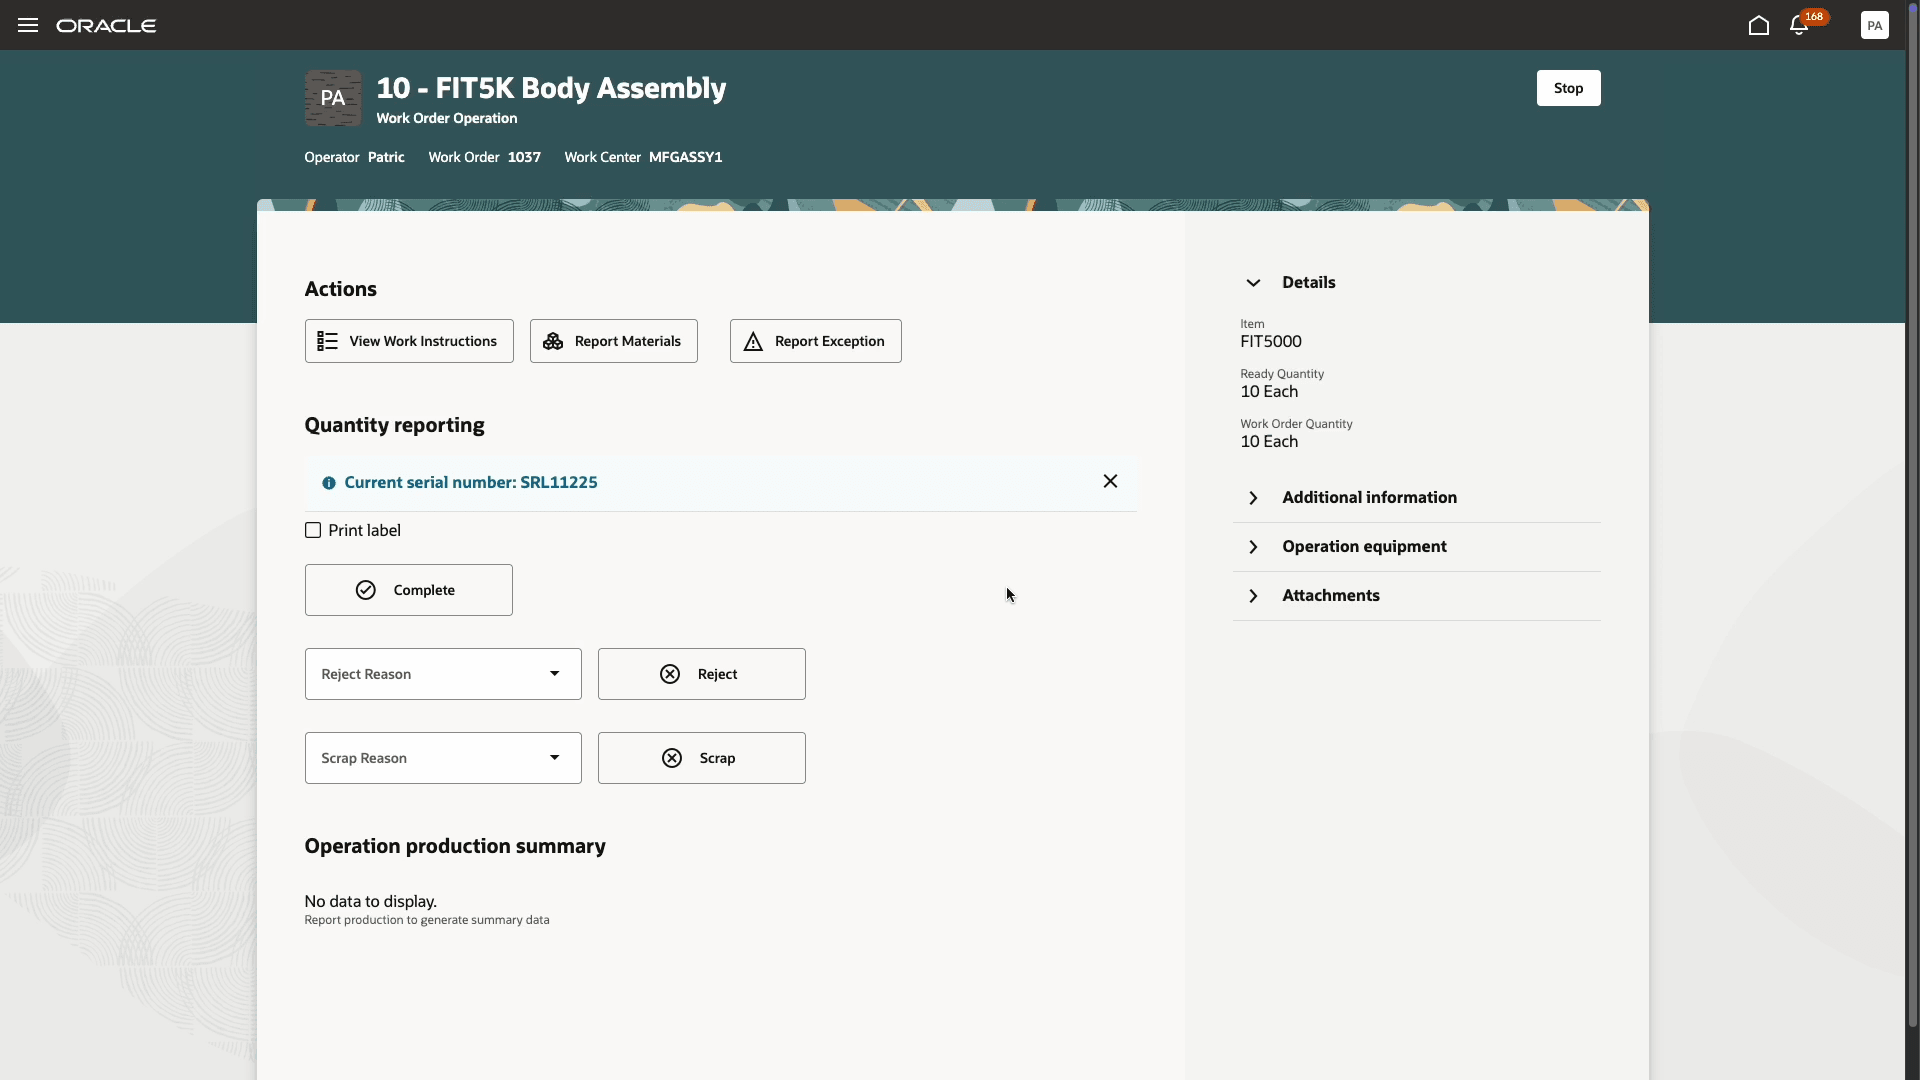Click the Complete button

tap(408, 590)
